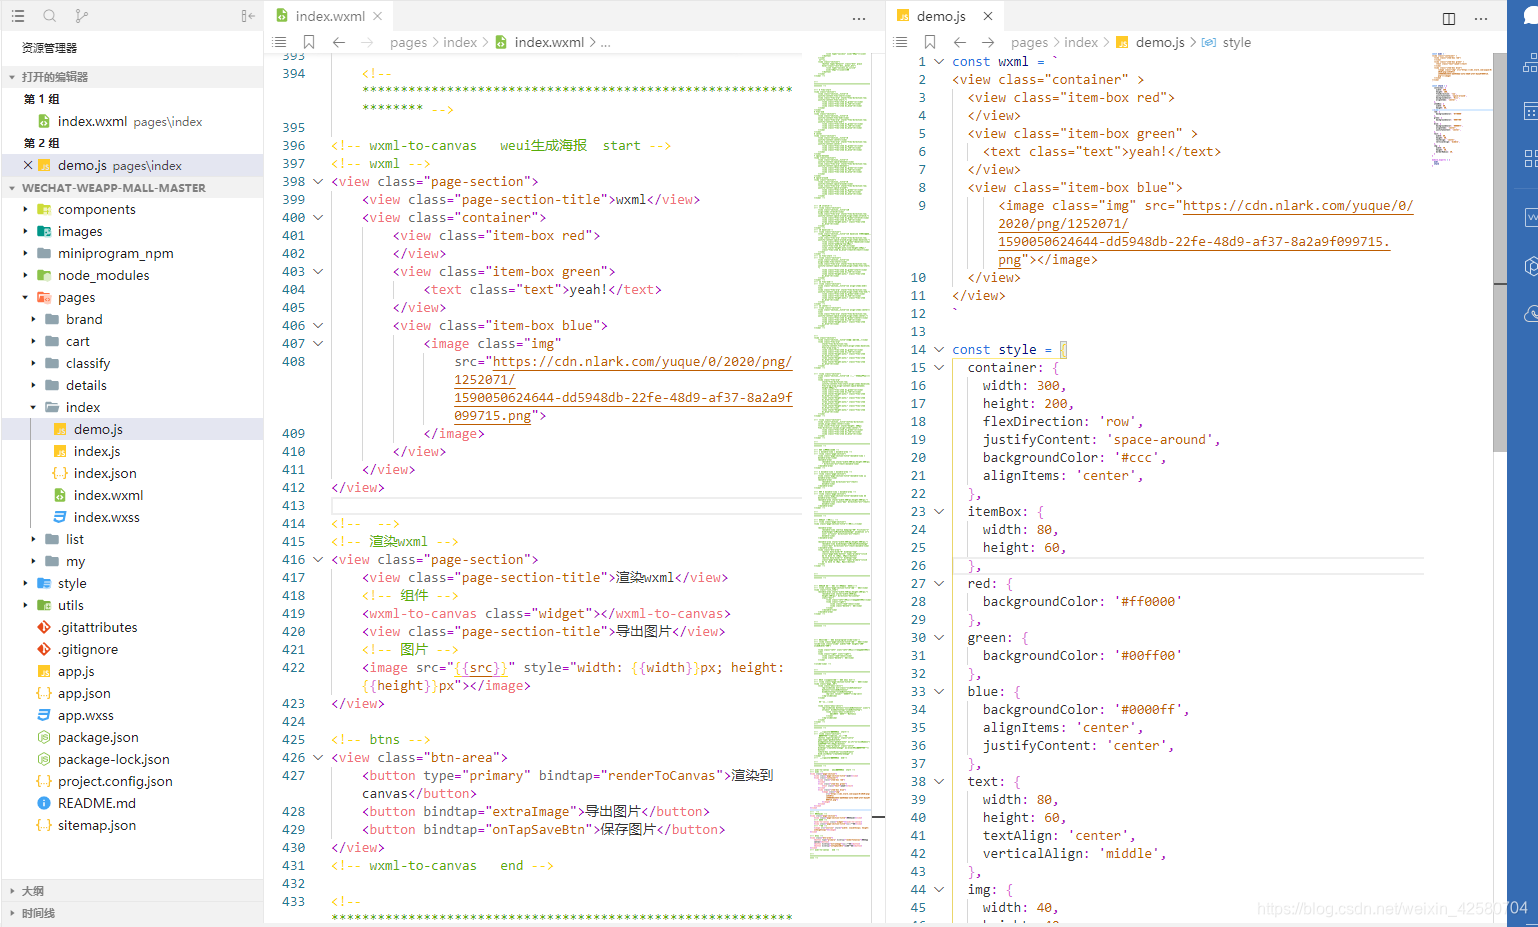1538x927 pixels.
Task: Open the image URL link in demo.js
Action: [1205, 232]
